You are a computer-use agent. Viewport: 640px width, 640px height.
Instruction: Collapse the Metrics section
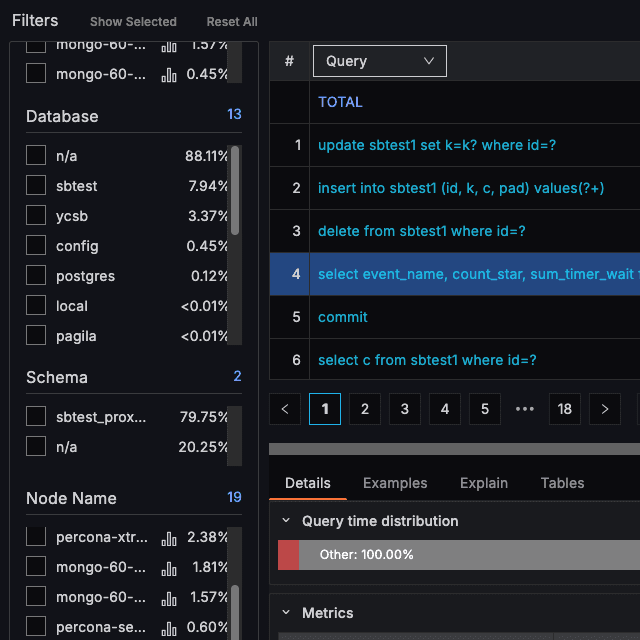(x=287, y=613)
